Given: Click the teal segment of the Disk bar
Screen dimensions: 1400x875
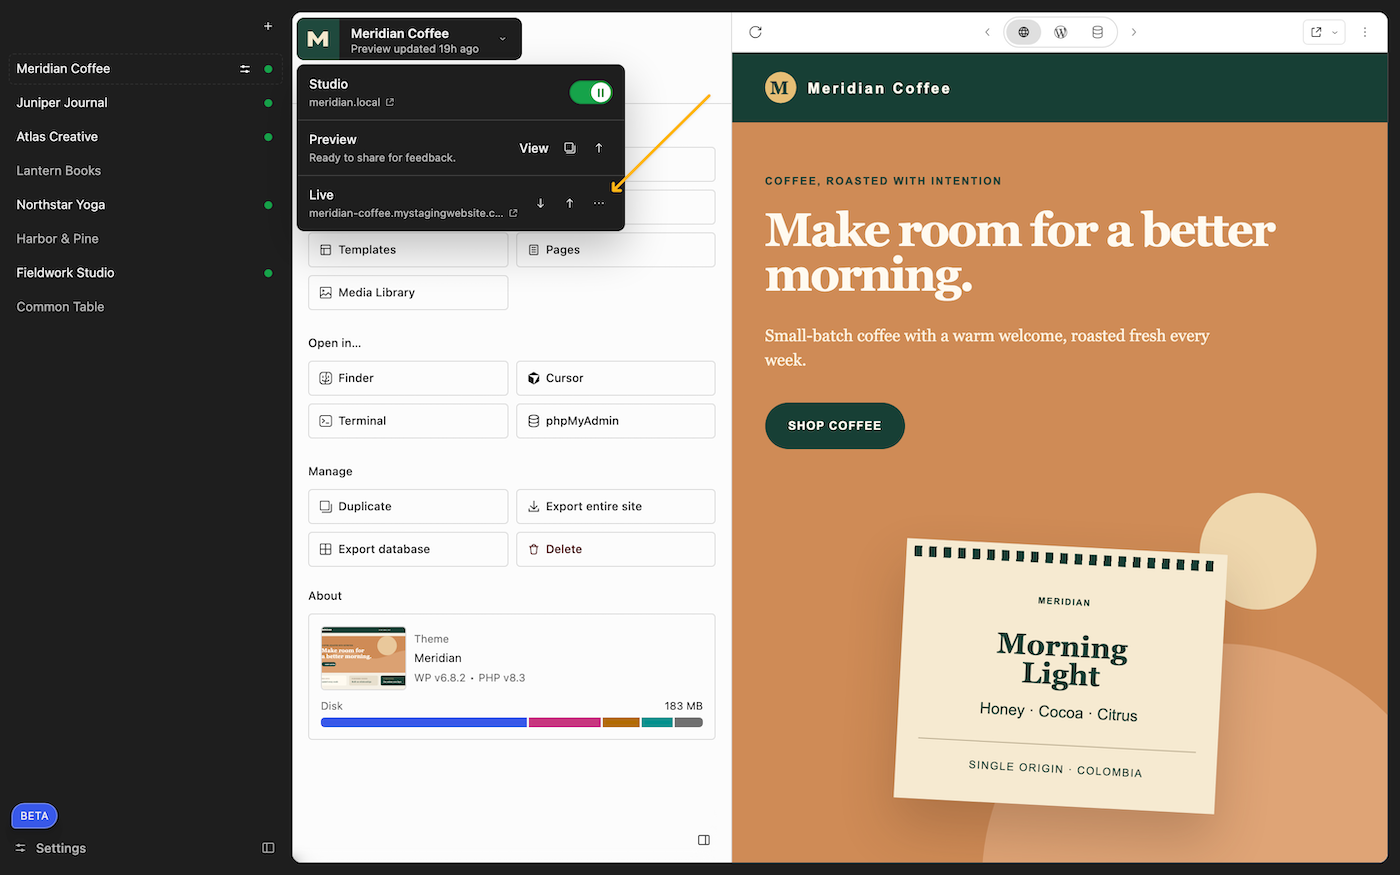Looking at the screenshot, I should pyautogui.click(x=657, y=722).
